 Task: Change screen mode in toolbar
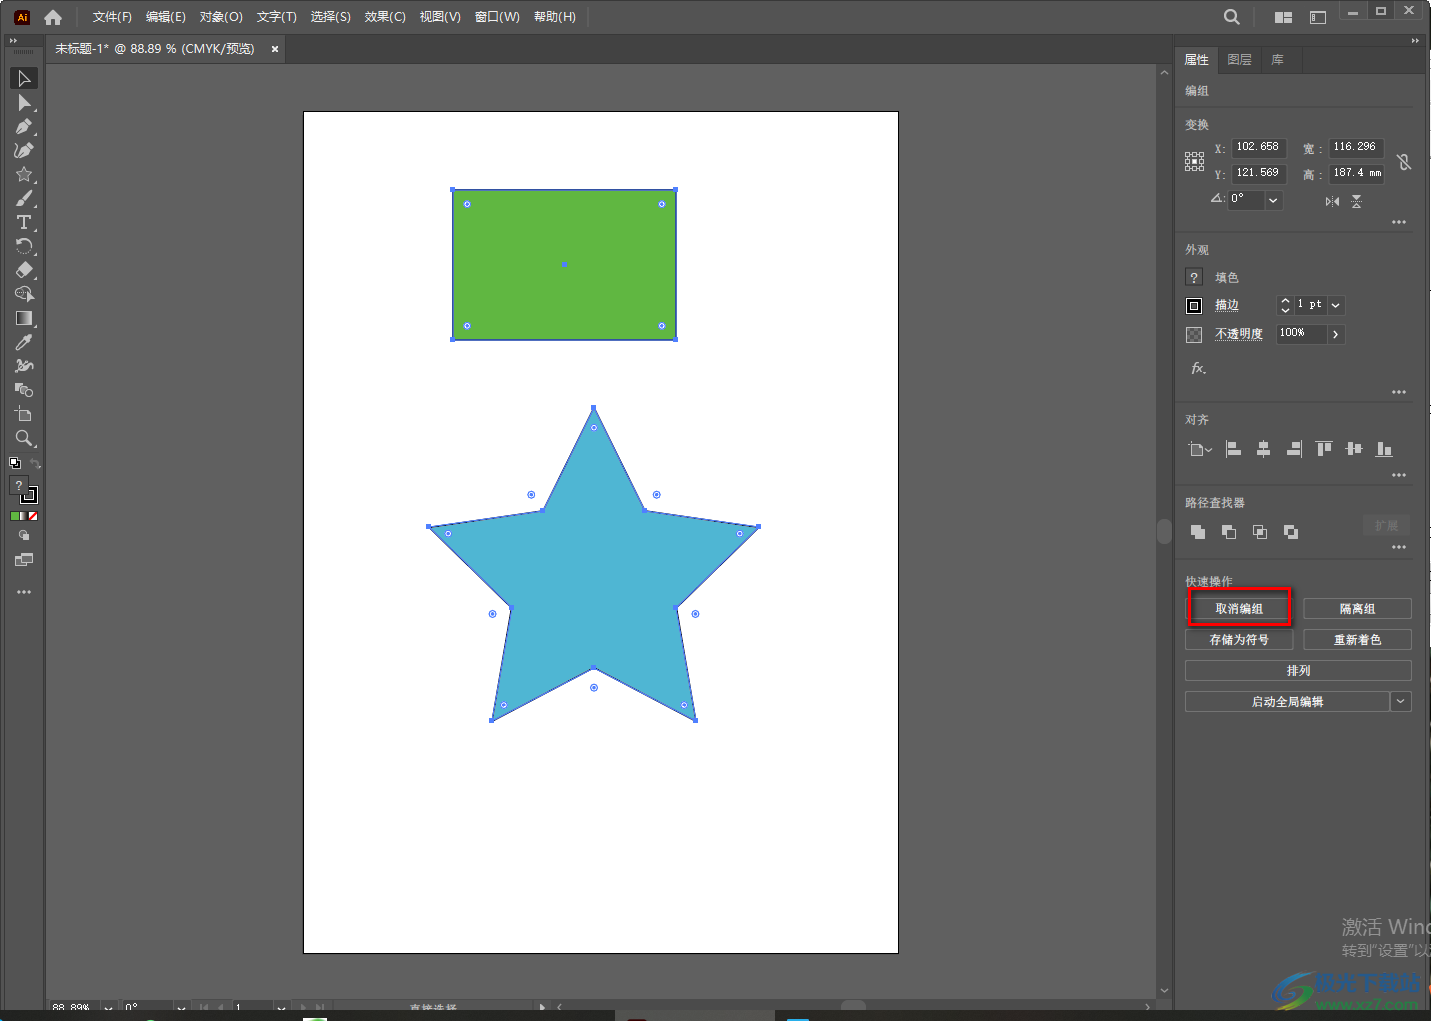coord(24,560)
